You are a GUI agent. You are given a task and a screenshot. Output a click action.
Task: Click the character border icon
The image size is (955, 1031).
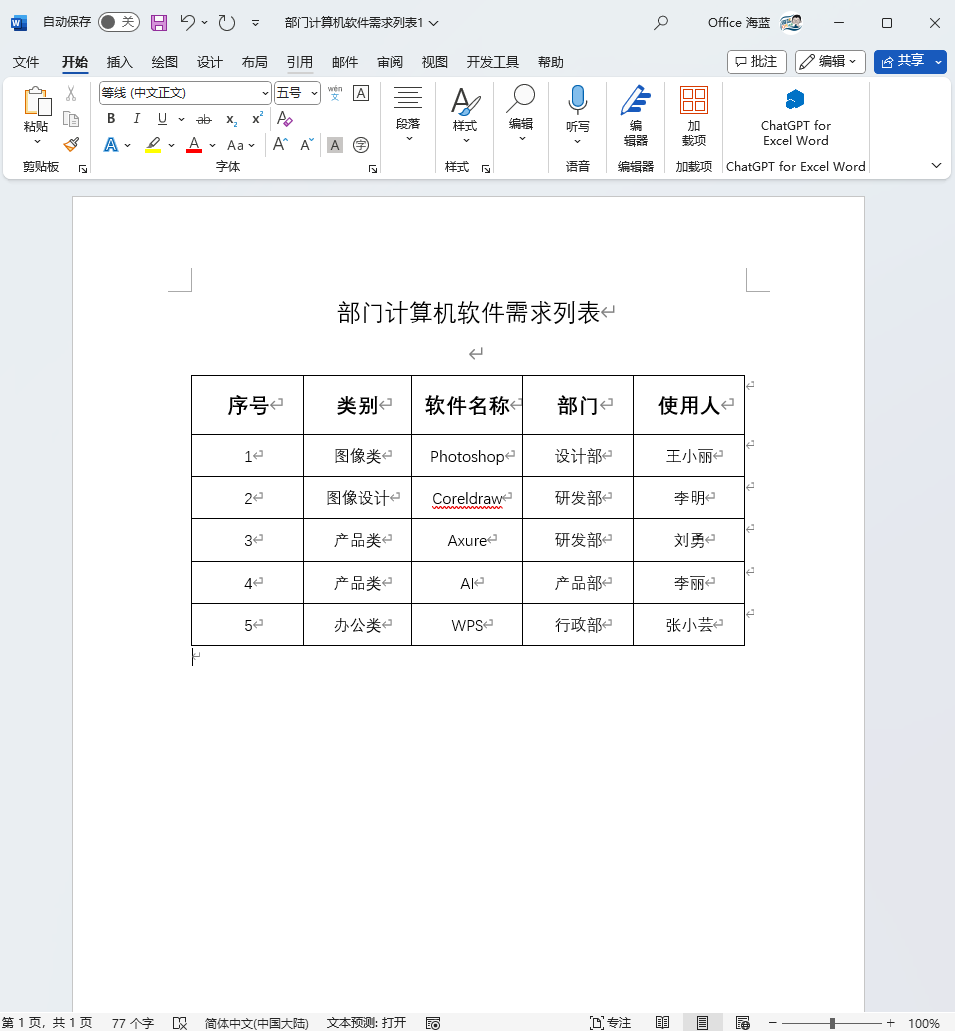pyautogui.click(x=361, y=93)
